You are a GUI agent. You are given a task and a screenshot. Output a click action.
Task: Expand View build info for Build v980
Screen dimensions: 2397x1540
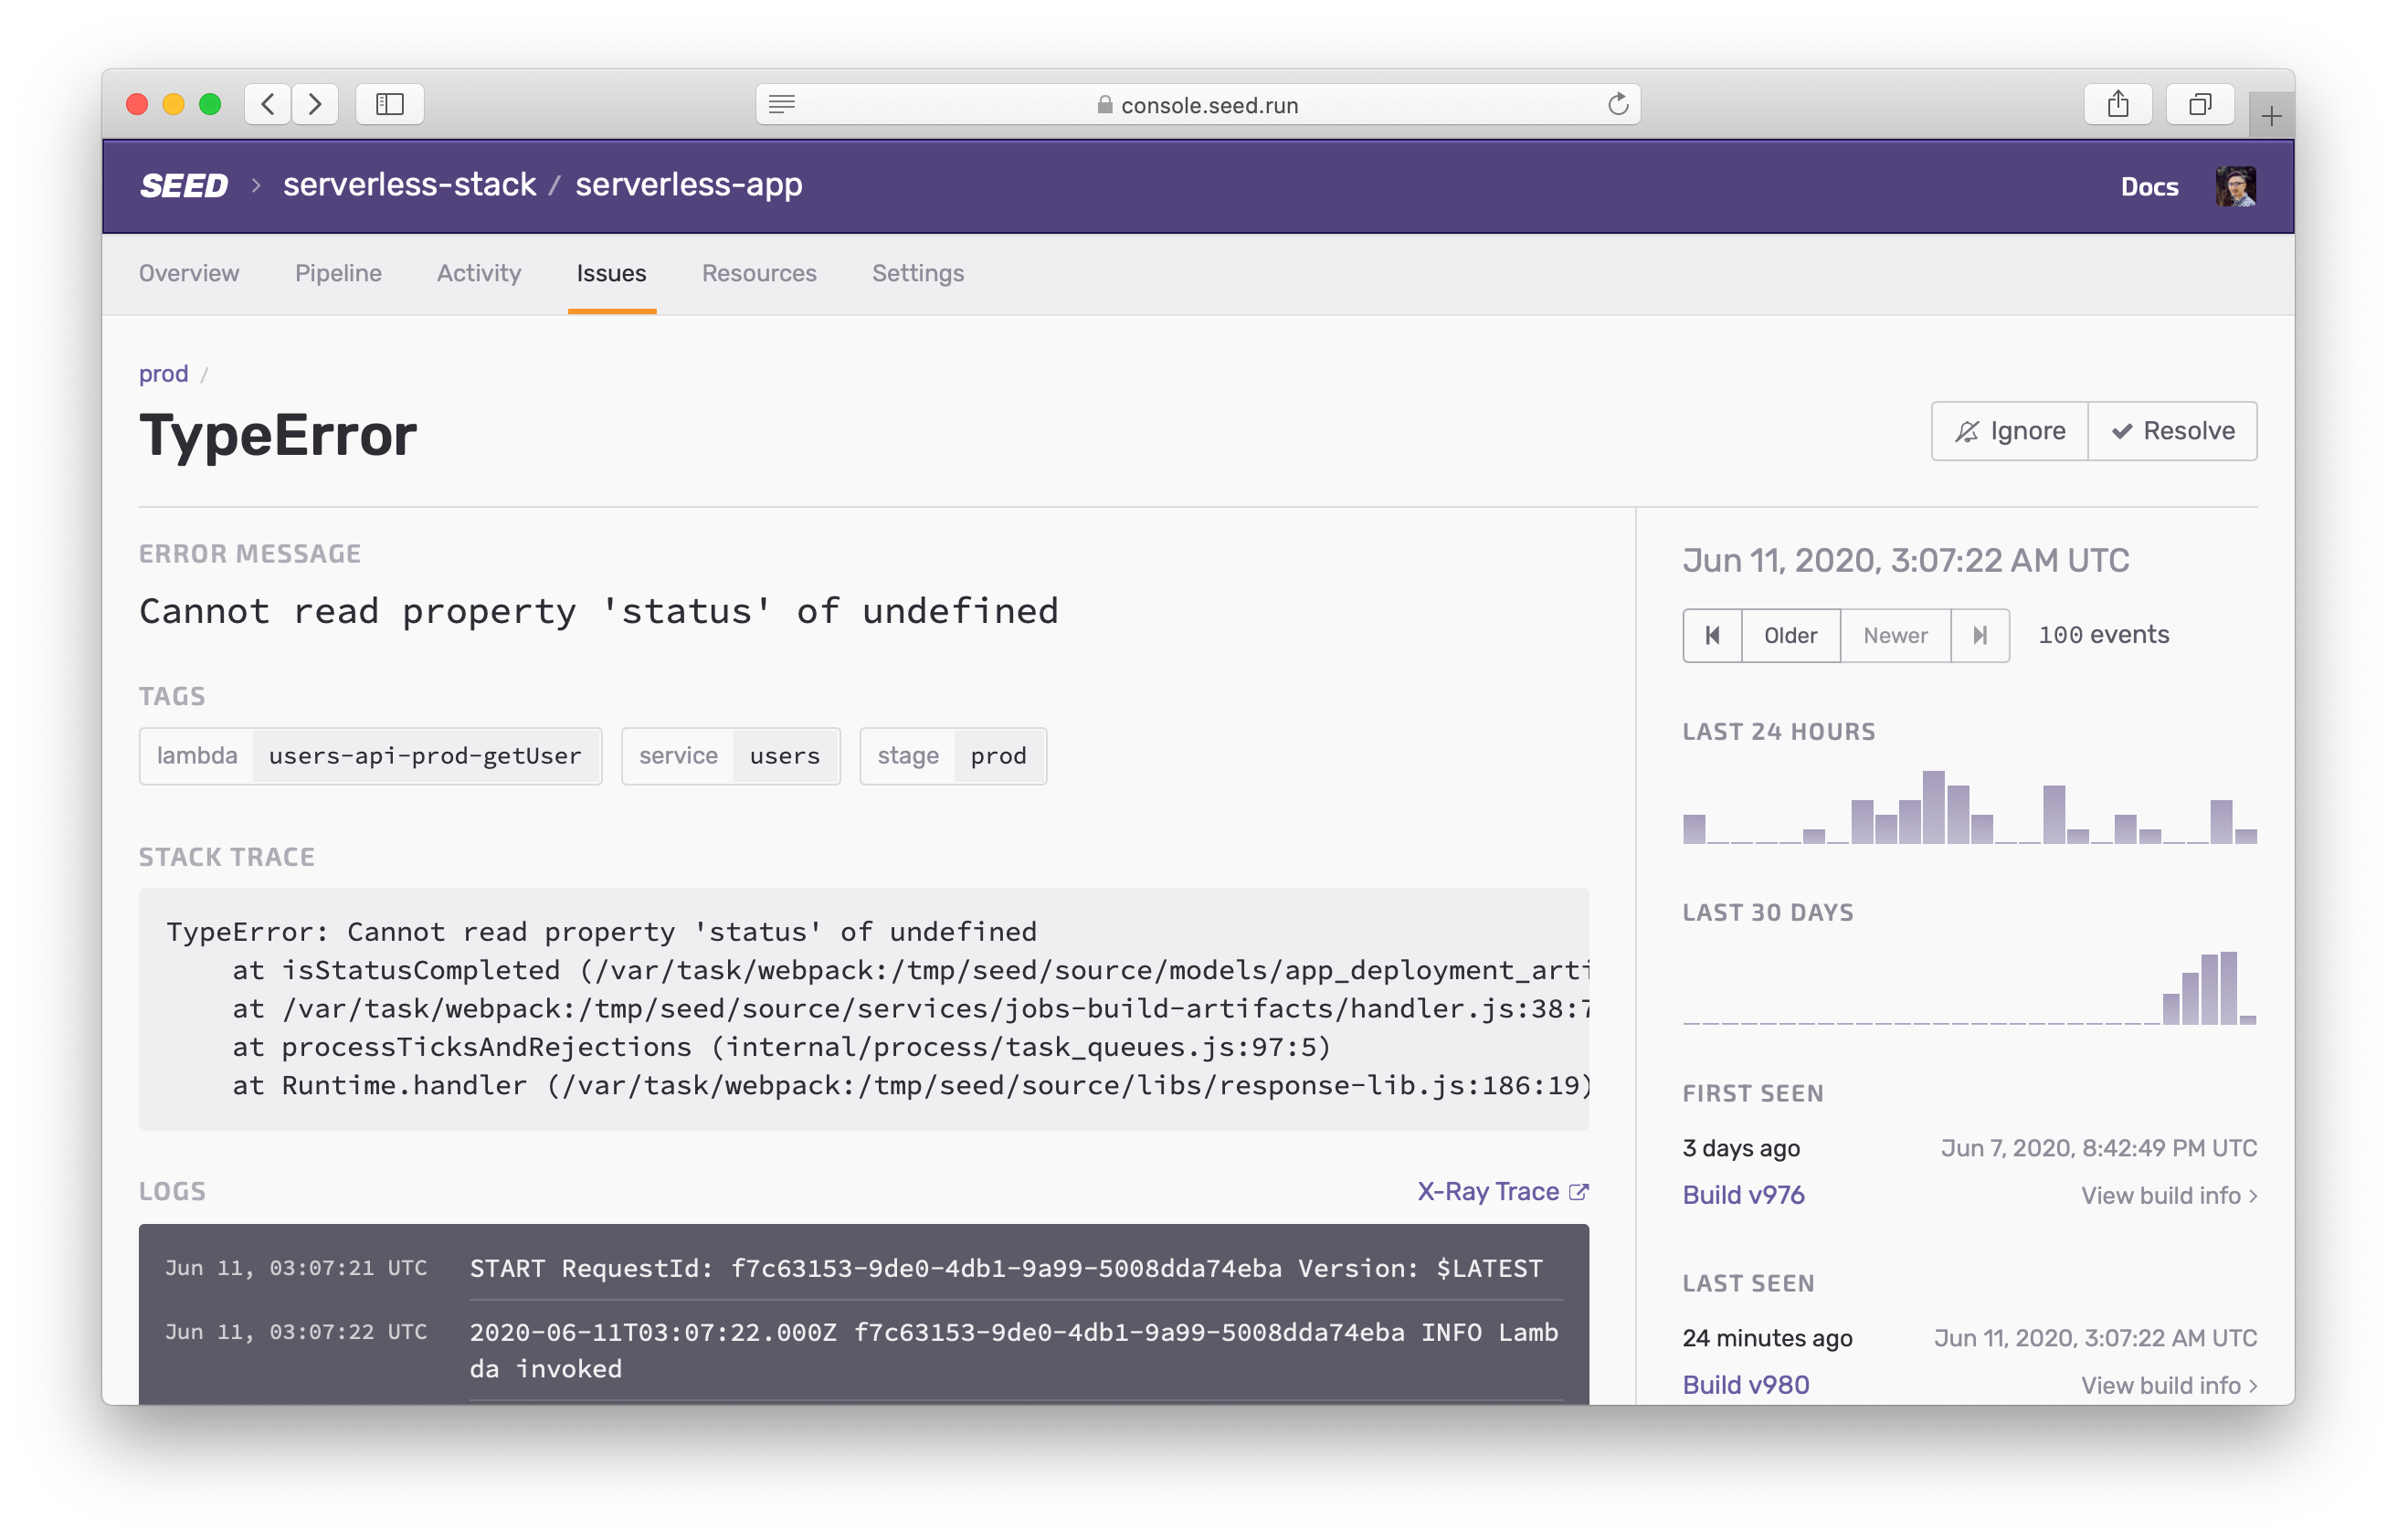pos(2168,1385)
